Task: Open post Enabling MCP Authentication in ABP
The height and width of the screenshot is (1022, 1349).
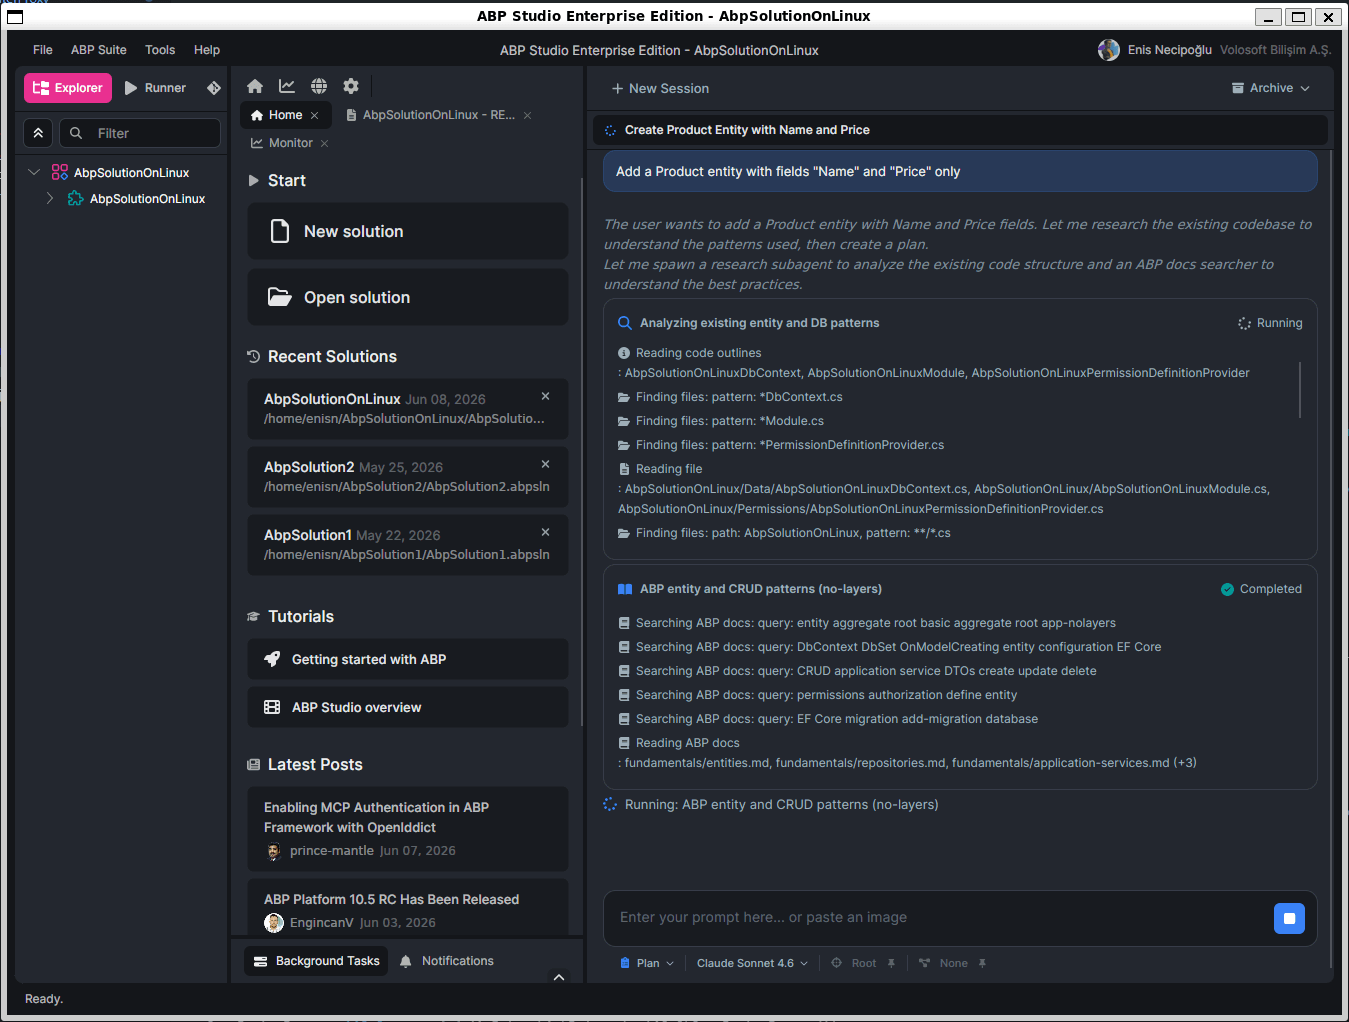Action: click(408, 828)
